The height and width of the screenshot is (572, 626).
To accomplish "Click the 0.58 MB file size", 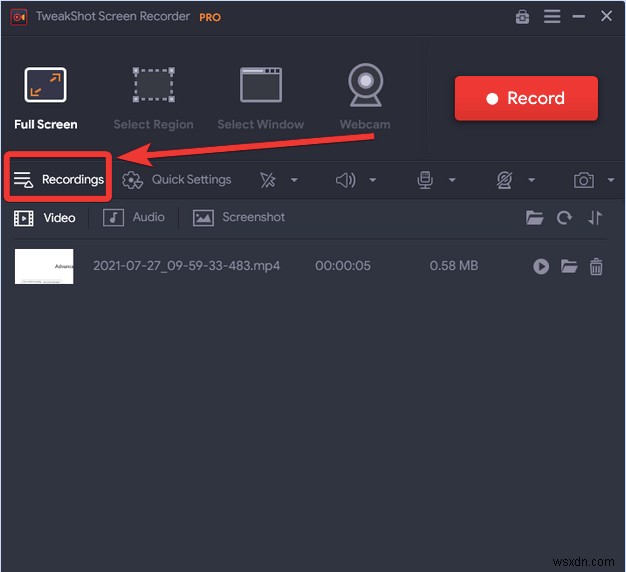I will [x=454, y=266].
